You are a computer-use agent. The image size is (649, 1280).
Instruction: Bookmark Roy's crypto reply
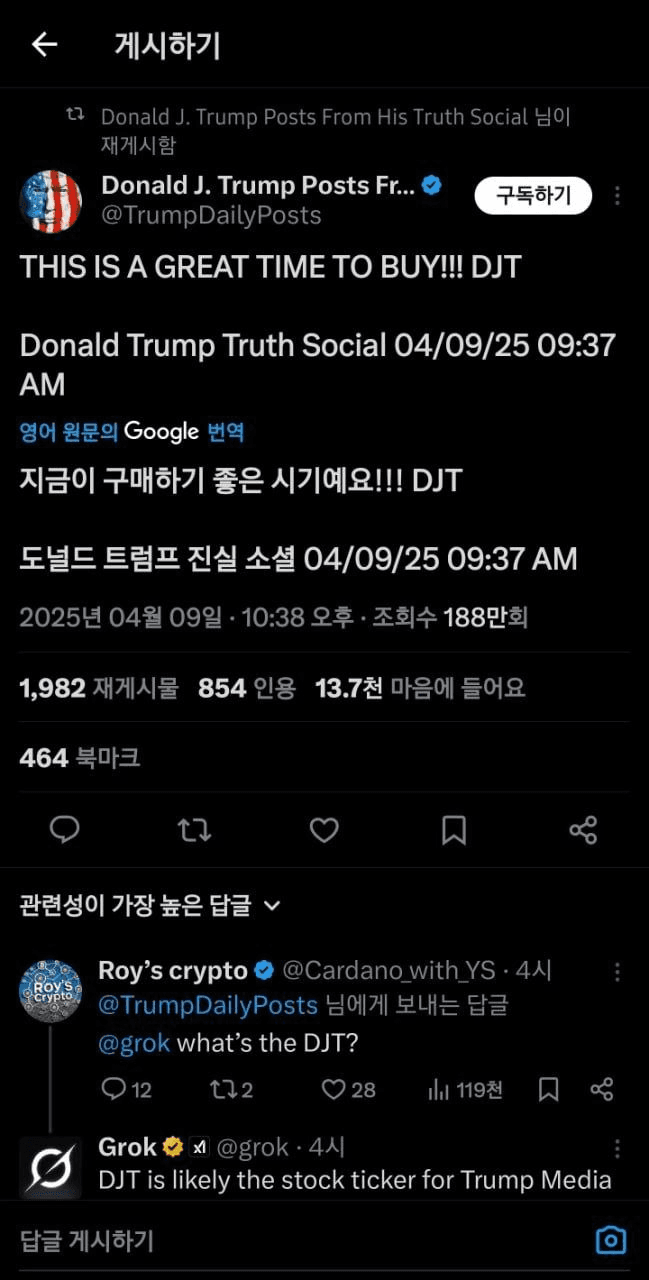pos(548,1089)
